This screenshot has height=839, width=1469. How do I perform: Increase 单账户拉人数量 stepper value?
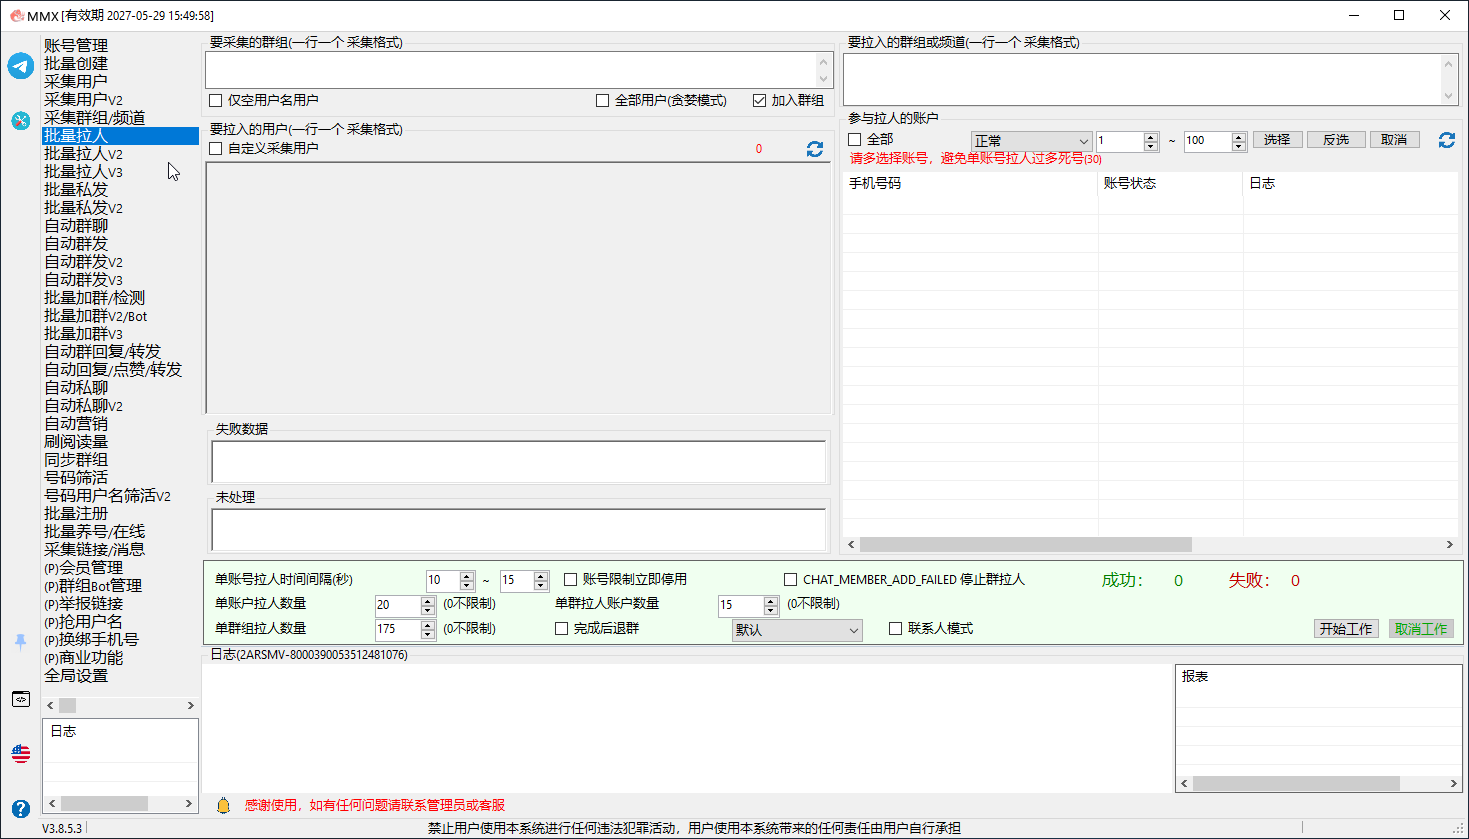click(x=428, y=601)
